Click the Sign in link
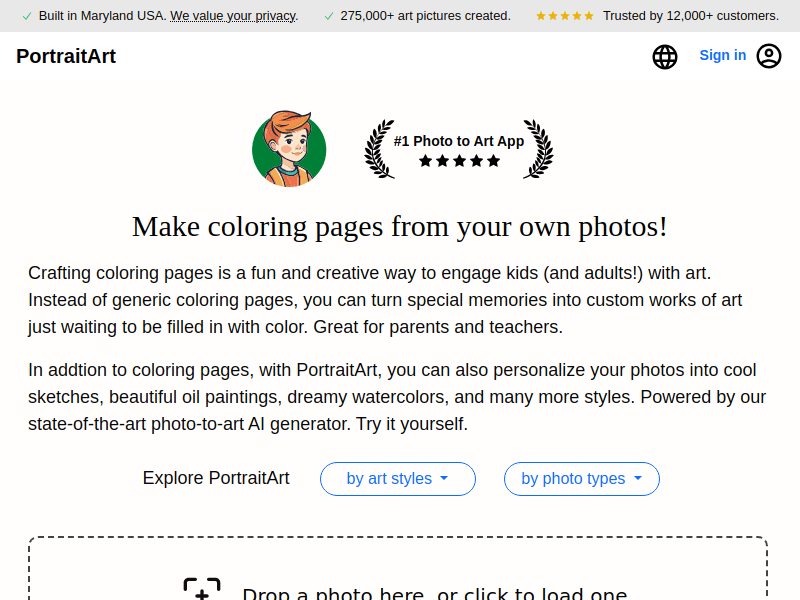 pyautogui.click(x=722, y=55)
